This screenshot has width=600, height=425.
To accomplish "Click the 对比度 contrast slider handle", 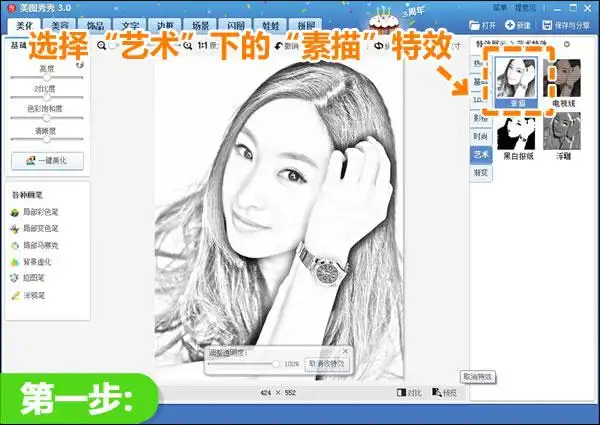I will 47,98.
